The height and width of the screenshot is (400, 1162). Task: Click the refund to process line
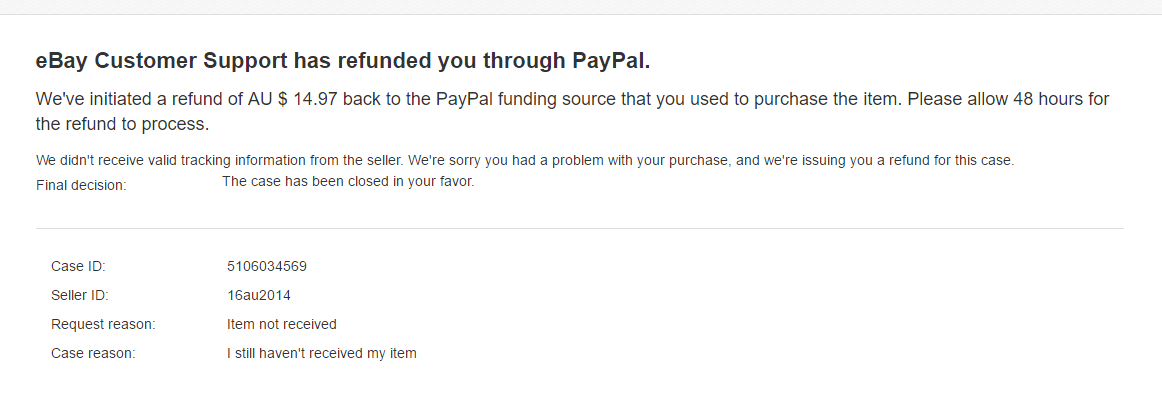tap(122, 124)
